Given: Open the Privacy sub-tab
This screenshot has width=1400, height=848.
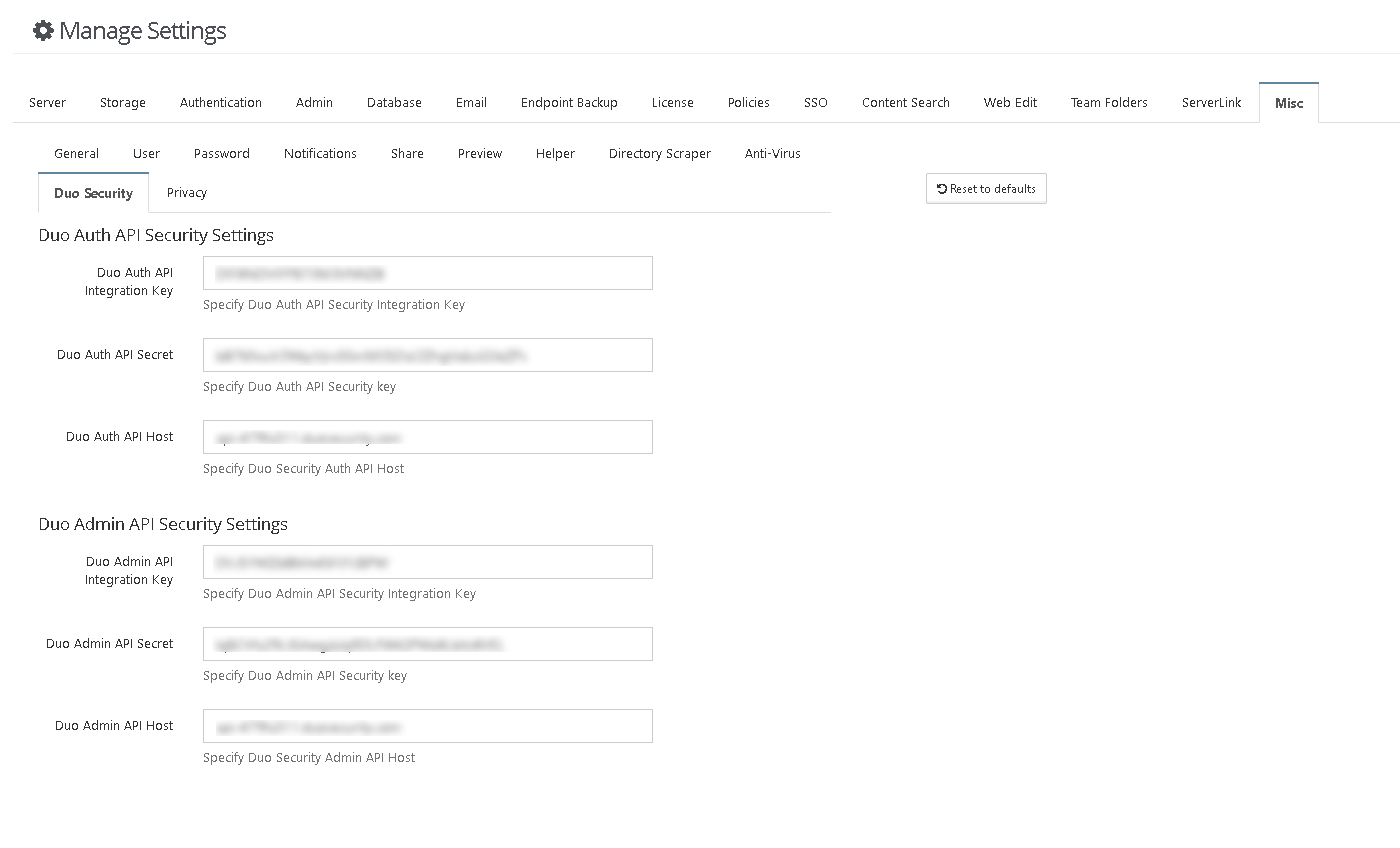Looking at the screenshot, I should tap(187, 193).
